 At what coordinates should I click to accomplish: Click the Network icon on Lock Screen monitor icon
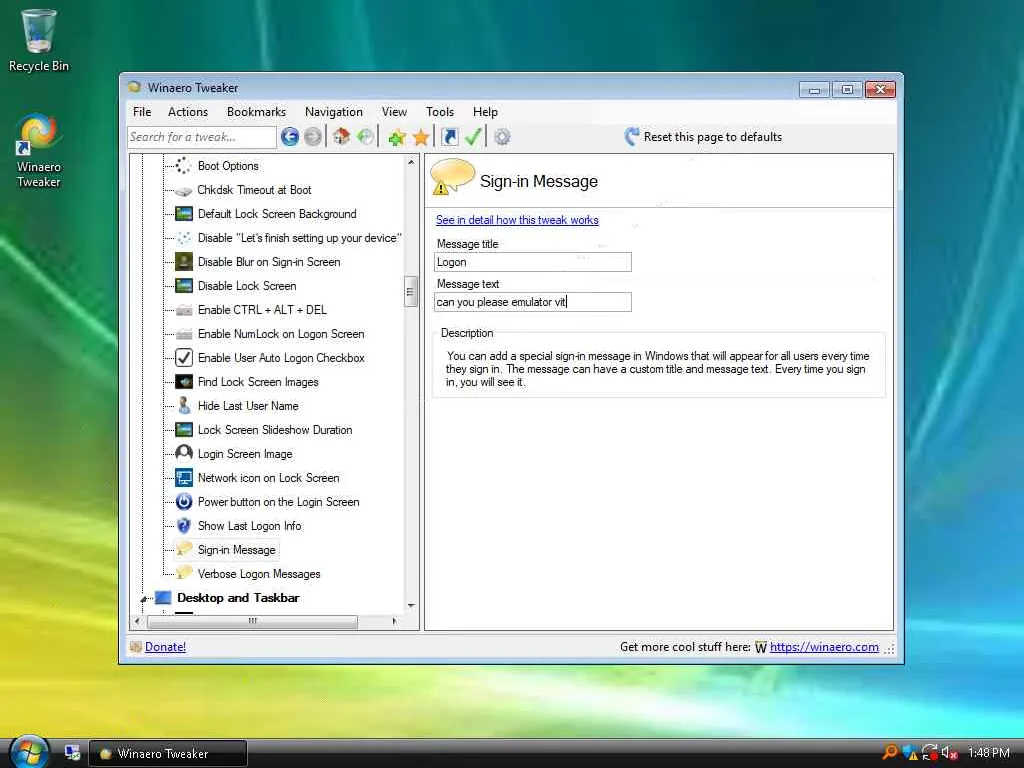(x=184, y=477)
